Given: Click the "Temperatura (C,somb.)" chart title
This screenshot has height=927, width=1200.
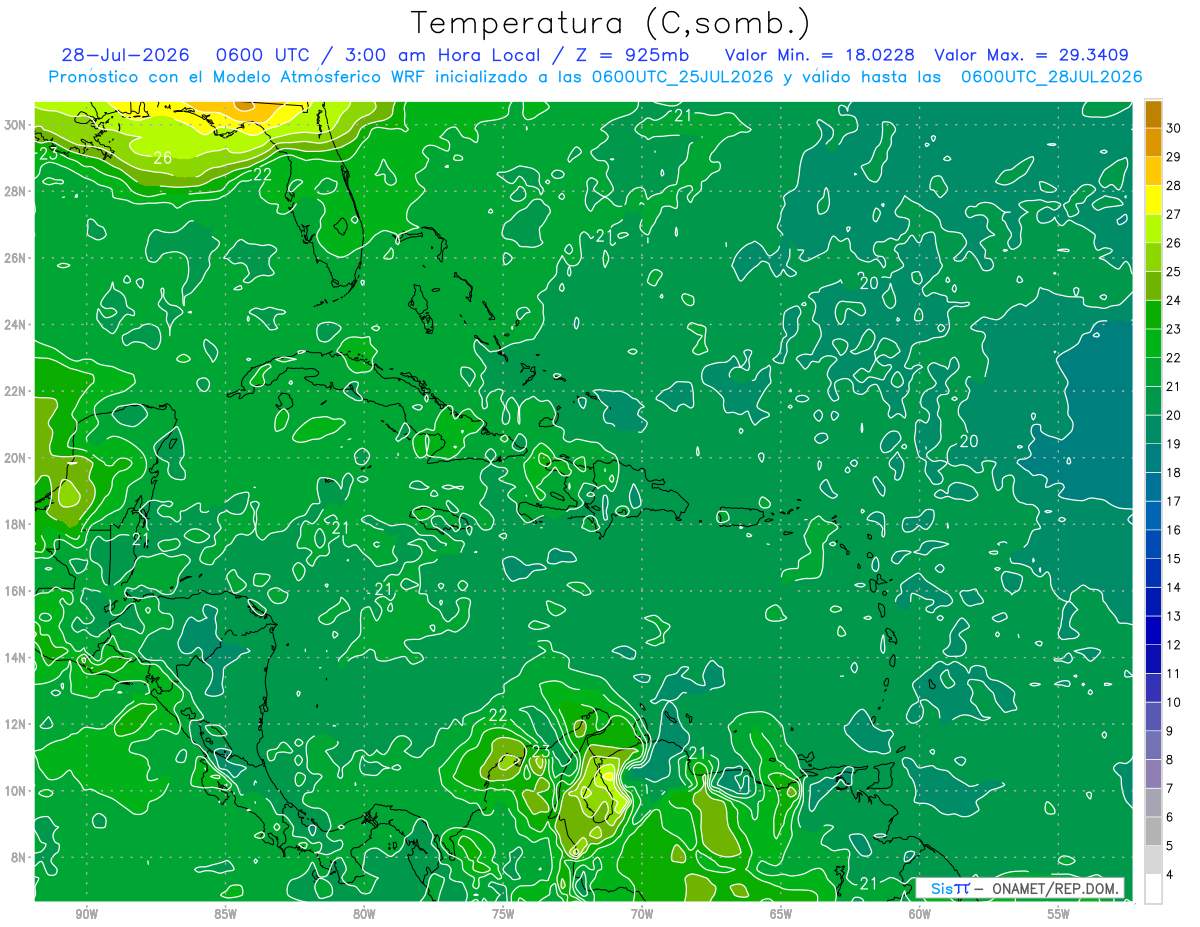Looking at the screenshot, I should pos(611,23).
